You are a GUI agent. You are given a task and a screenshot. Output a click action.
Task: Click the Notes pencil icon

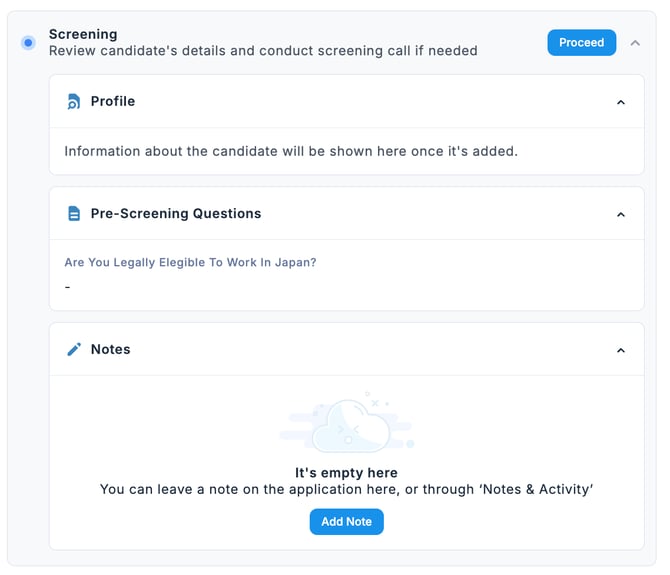tap(73, 349)
